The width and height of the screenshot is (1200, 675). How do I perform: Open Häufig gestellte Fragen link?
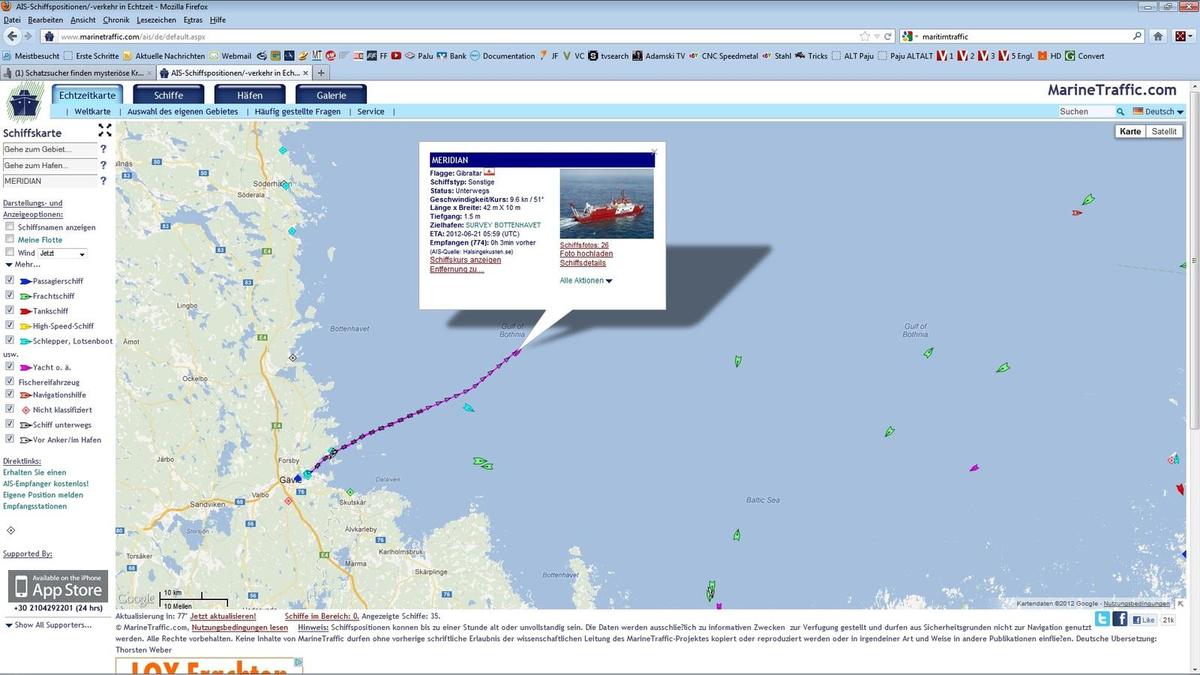(x=298, y=112)
